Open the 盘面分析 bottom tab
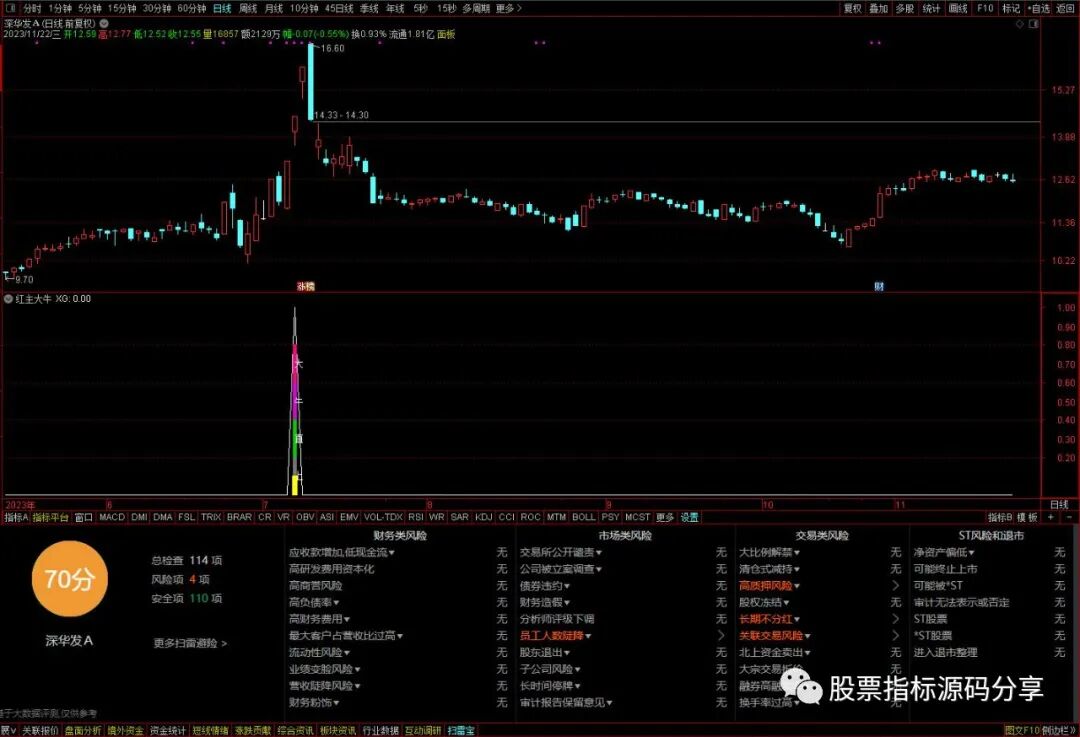The width and height of the screenshot is (1080, 737). click(x=83, y=730)
